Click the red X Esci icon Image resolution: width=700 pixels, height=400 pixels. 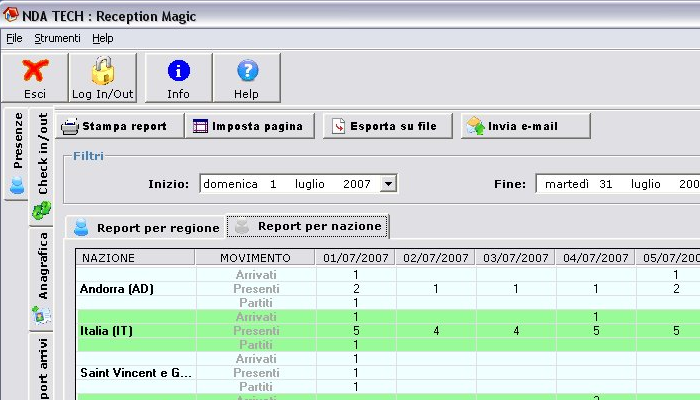35,71
